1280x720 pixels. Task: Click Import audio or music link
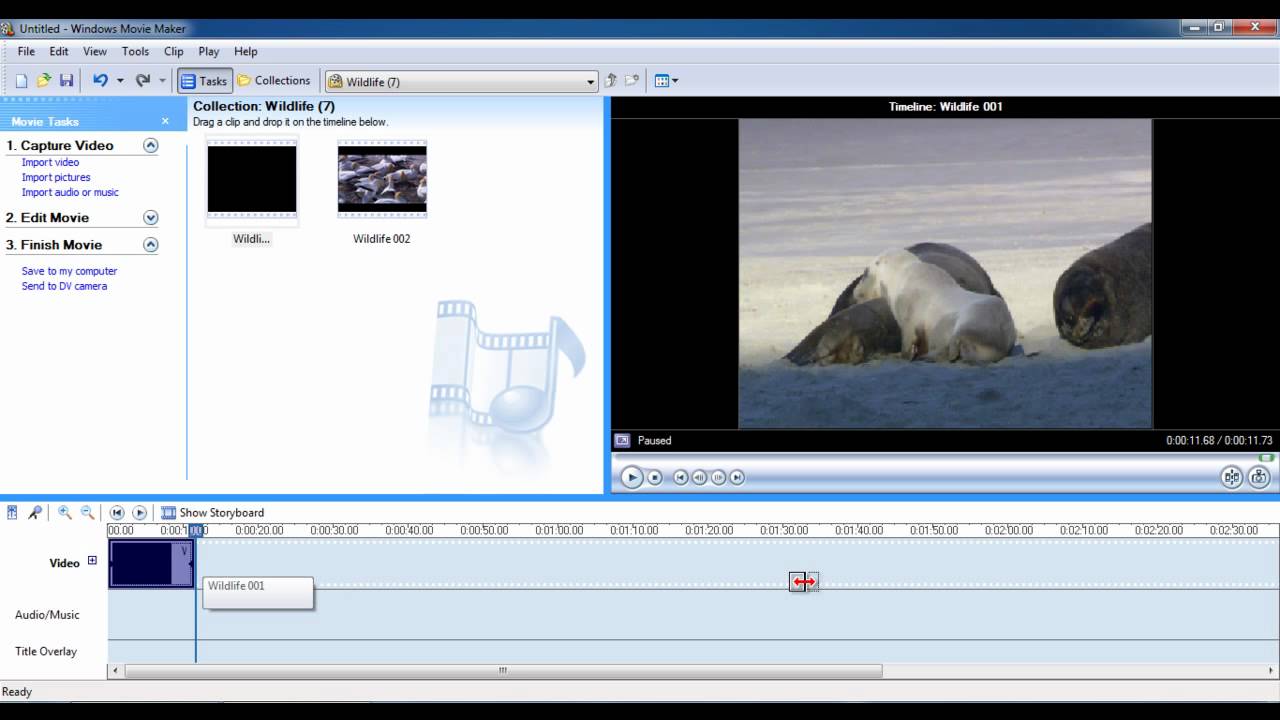pos(70,193)
